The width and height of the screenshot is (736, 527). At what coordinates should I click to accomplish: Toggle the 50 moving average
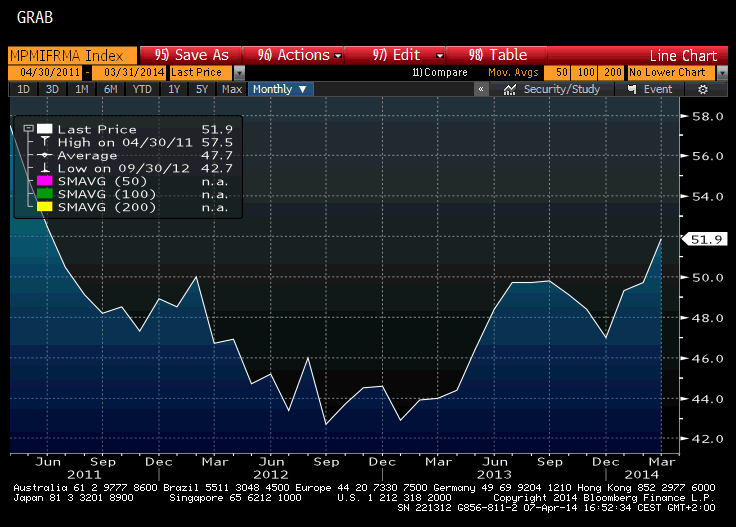tap(558, 72)
